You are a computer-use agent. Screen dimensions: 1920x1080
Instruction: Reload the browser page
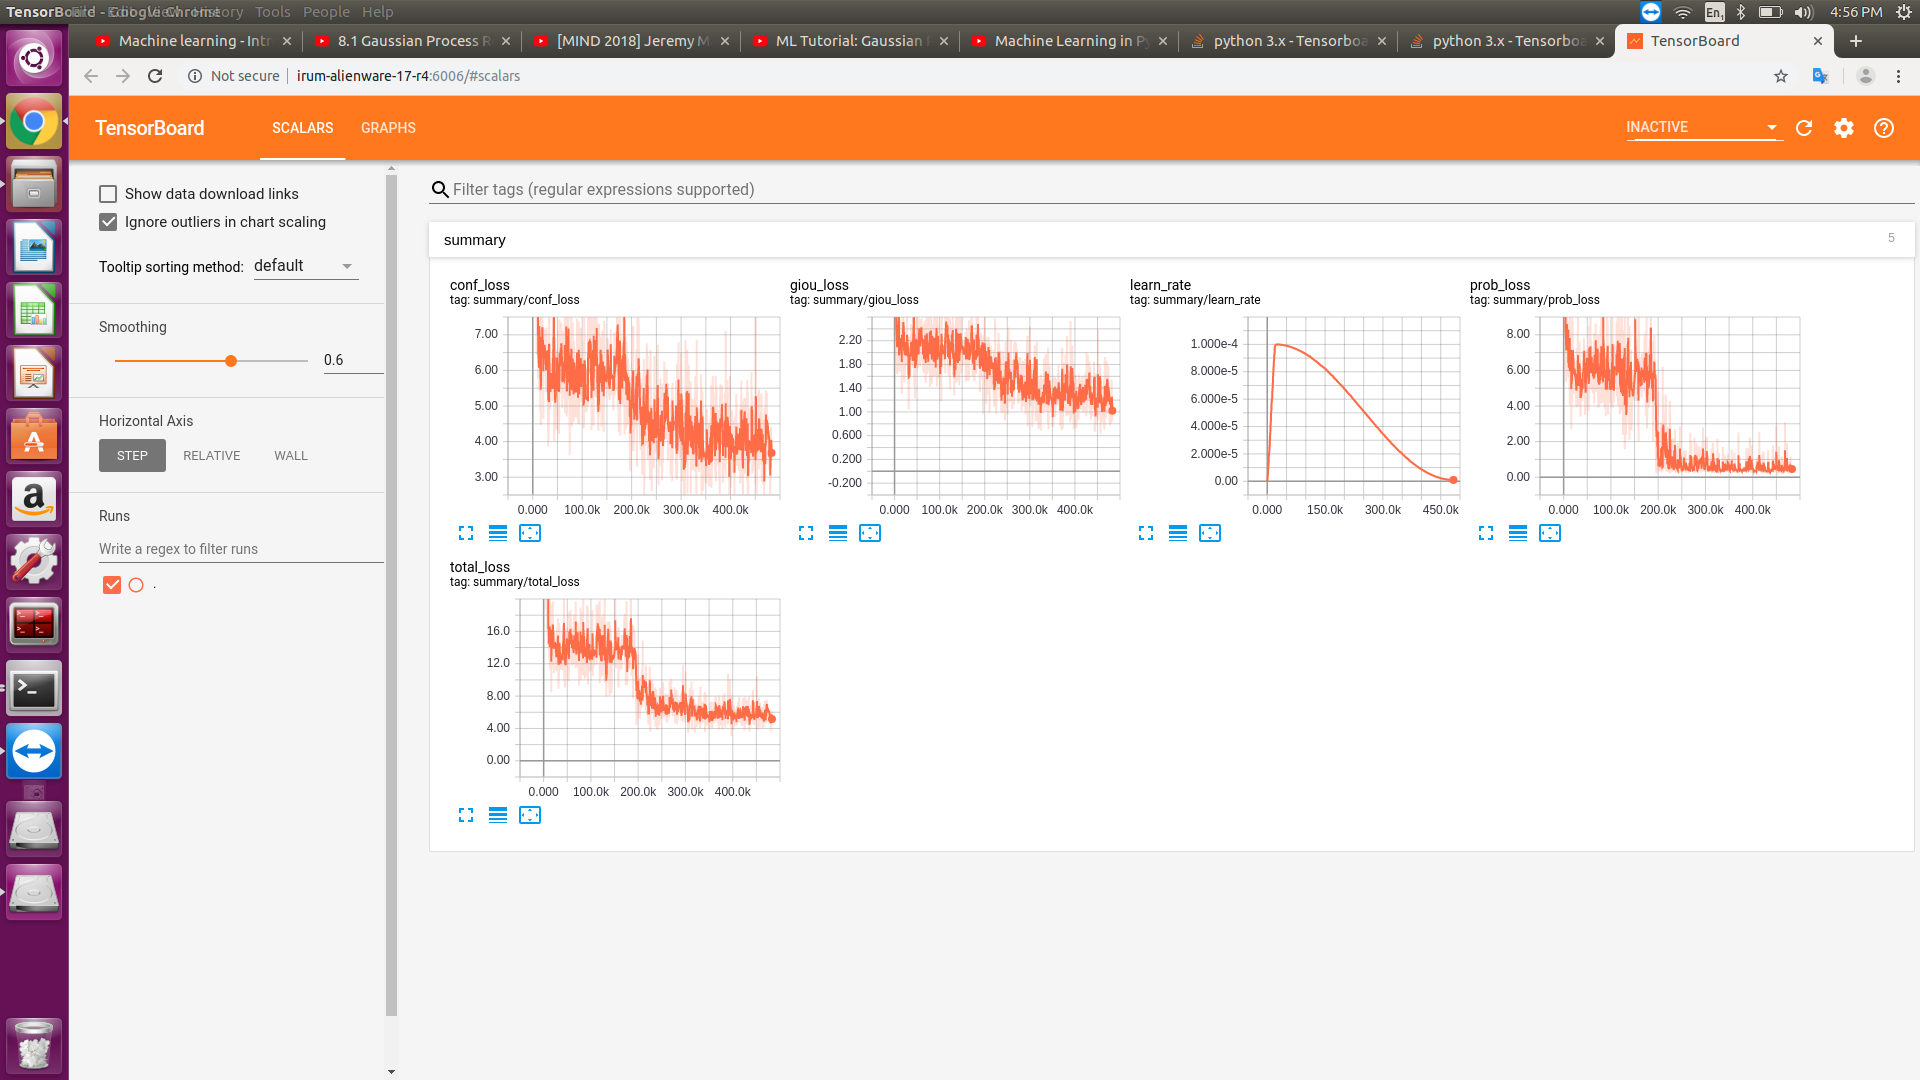(x=155, y=76)
